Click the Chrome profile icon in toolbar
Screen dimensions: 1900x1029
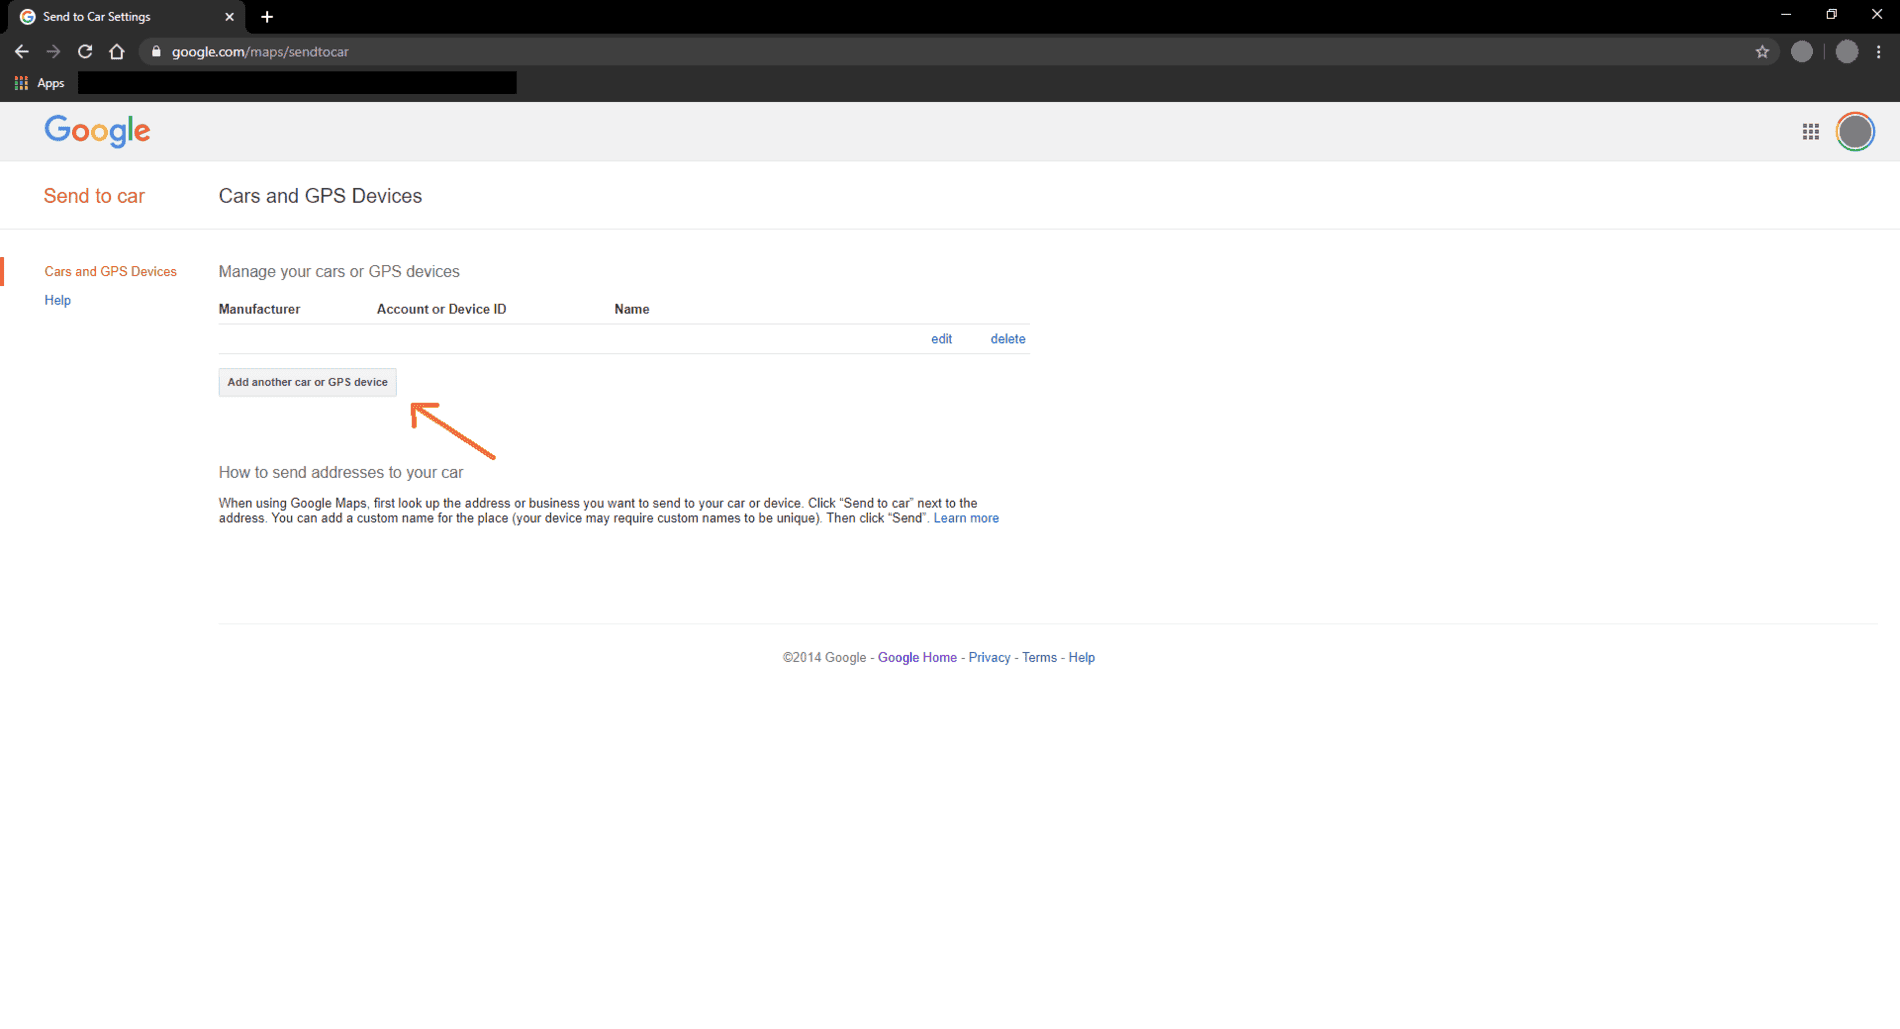point(1846,52)
